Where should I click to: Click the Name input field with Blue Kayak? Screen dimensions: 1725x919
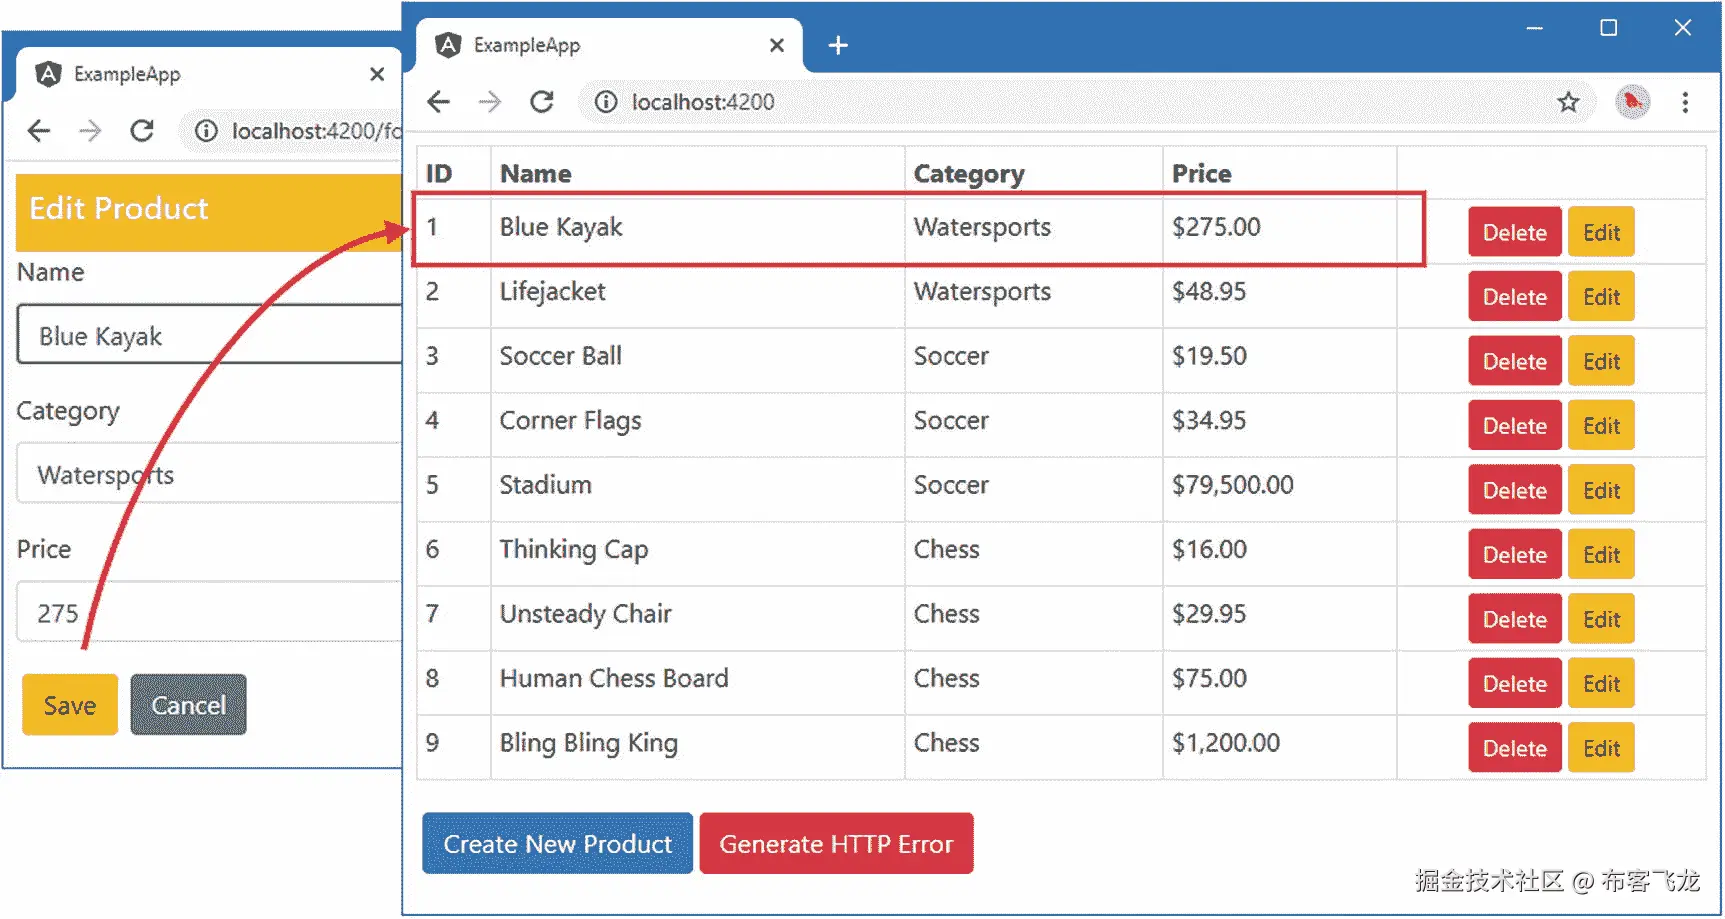pos(210,336)
